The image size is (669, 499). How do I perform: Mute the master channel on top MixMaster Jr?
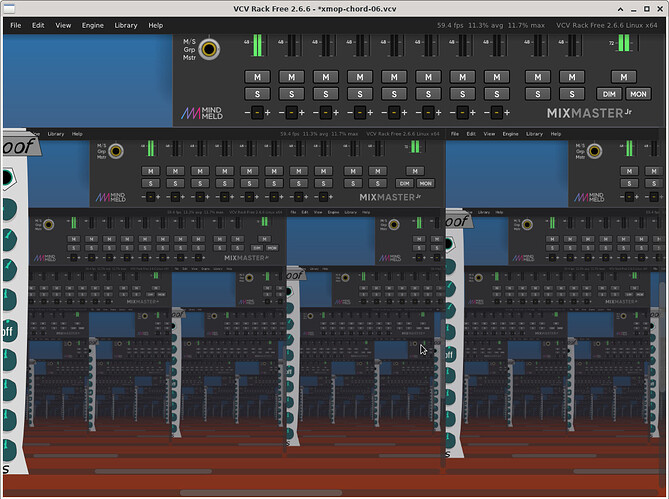(x=624, y=77)
